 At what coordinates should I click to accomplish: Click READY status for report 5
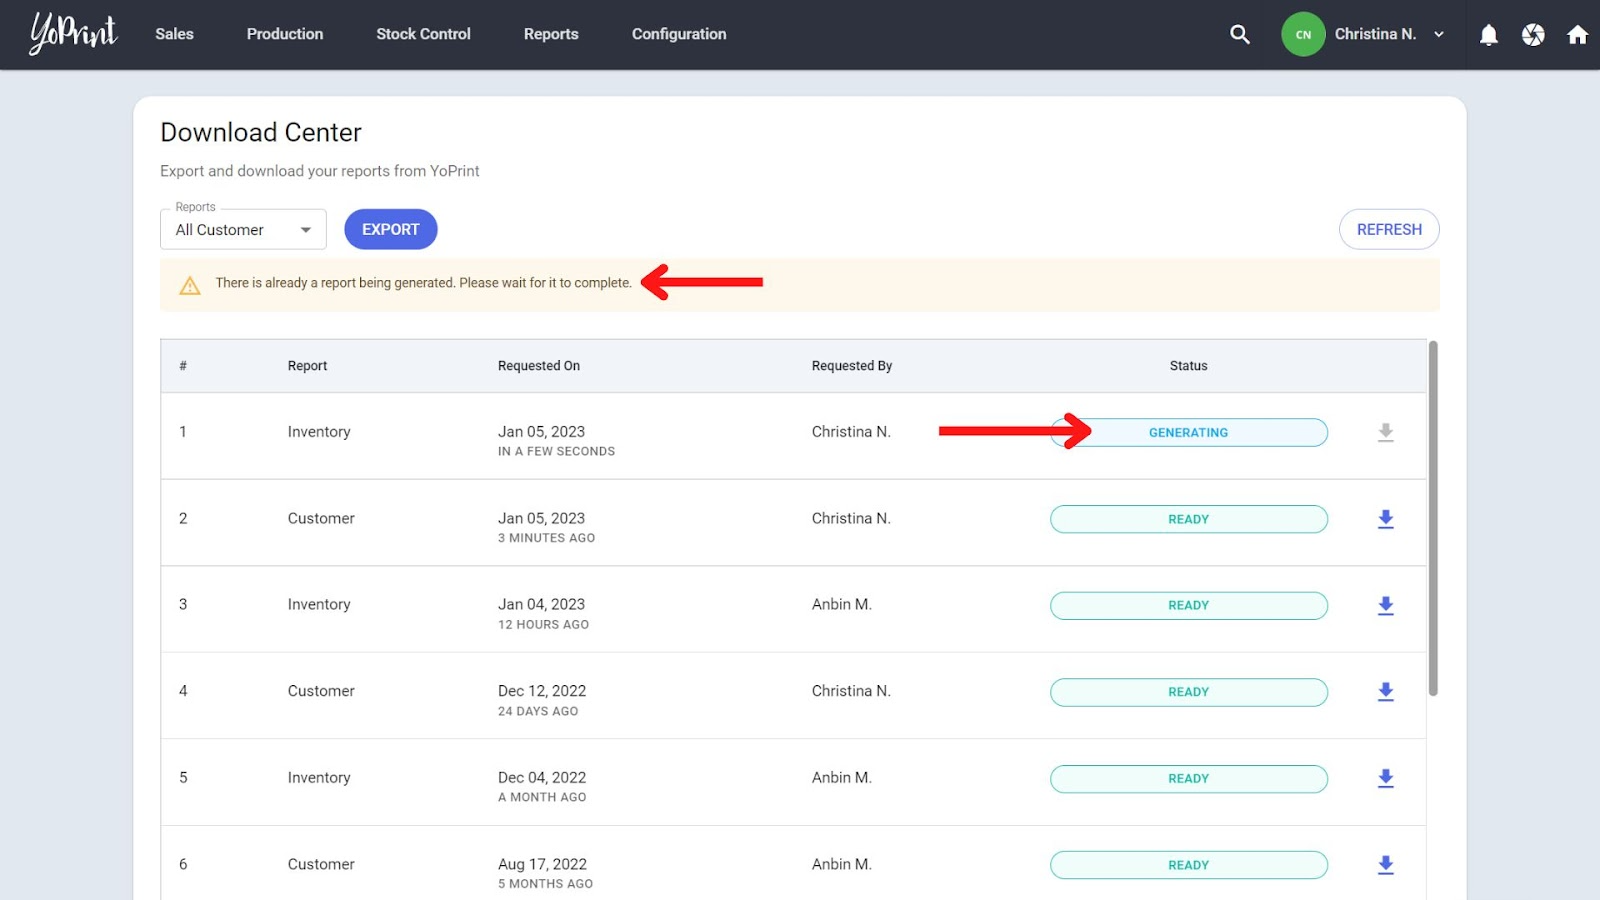(1188, 778)
